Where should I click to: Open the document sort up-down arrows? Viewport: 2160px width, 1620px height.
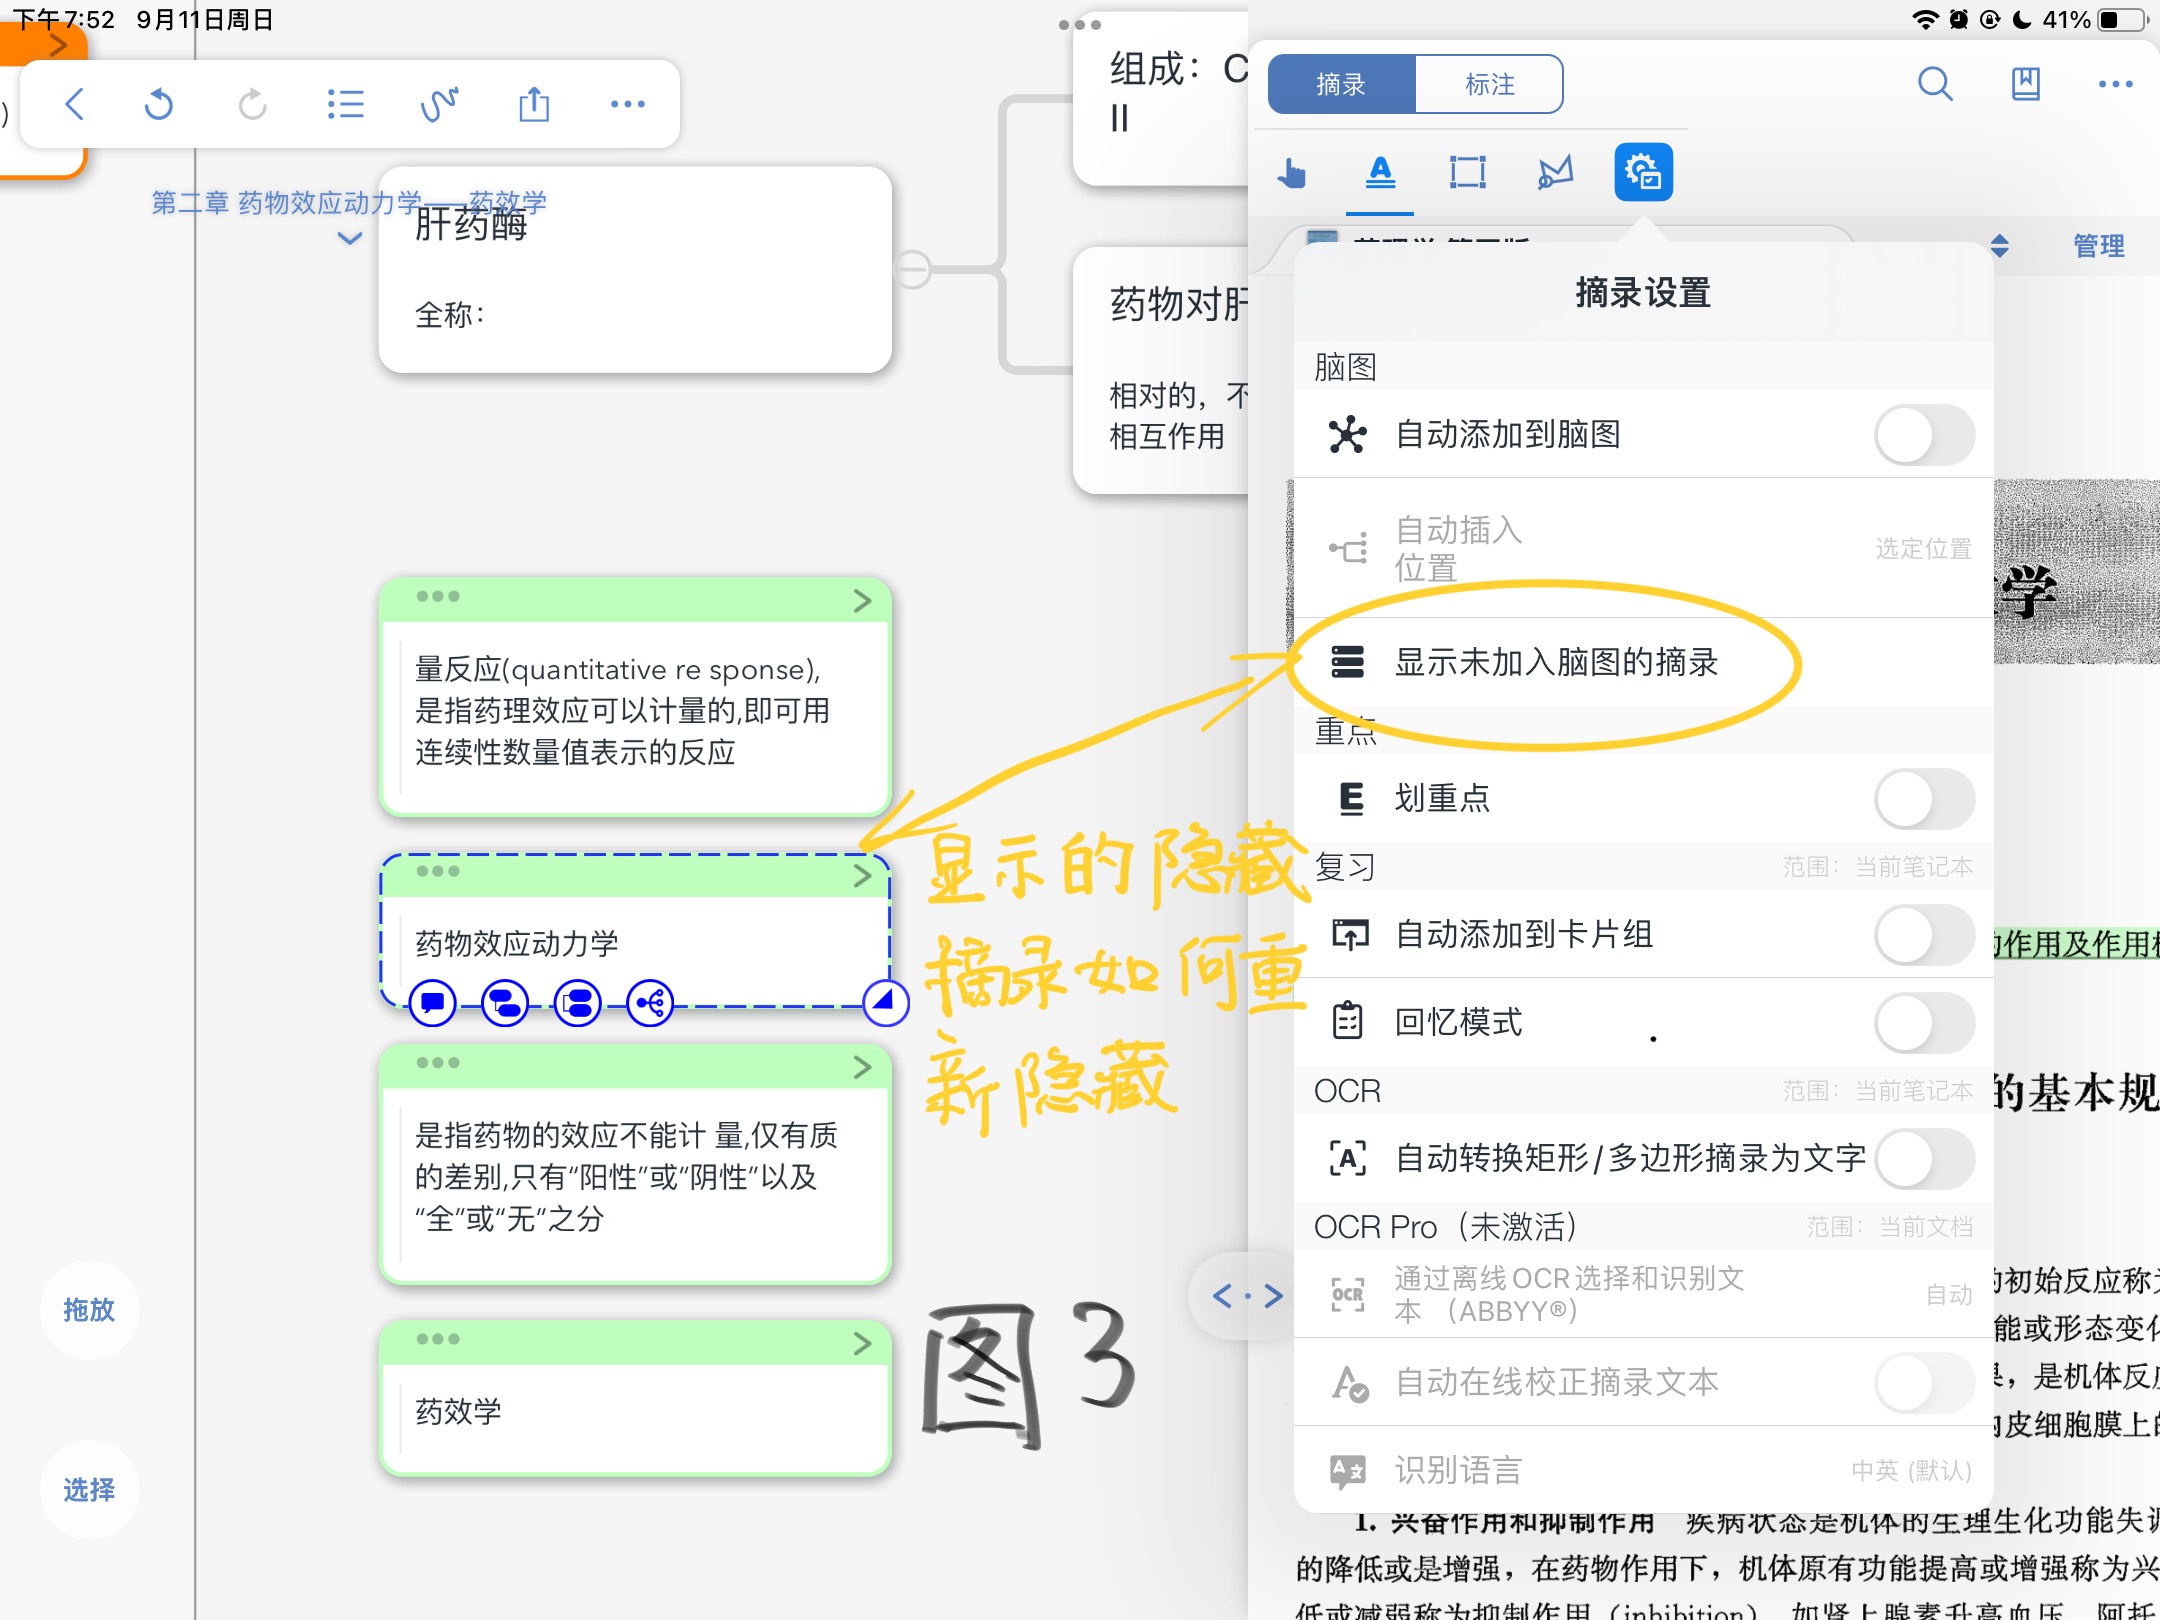tap(2000, 246)
